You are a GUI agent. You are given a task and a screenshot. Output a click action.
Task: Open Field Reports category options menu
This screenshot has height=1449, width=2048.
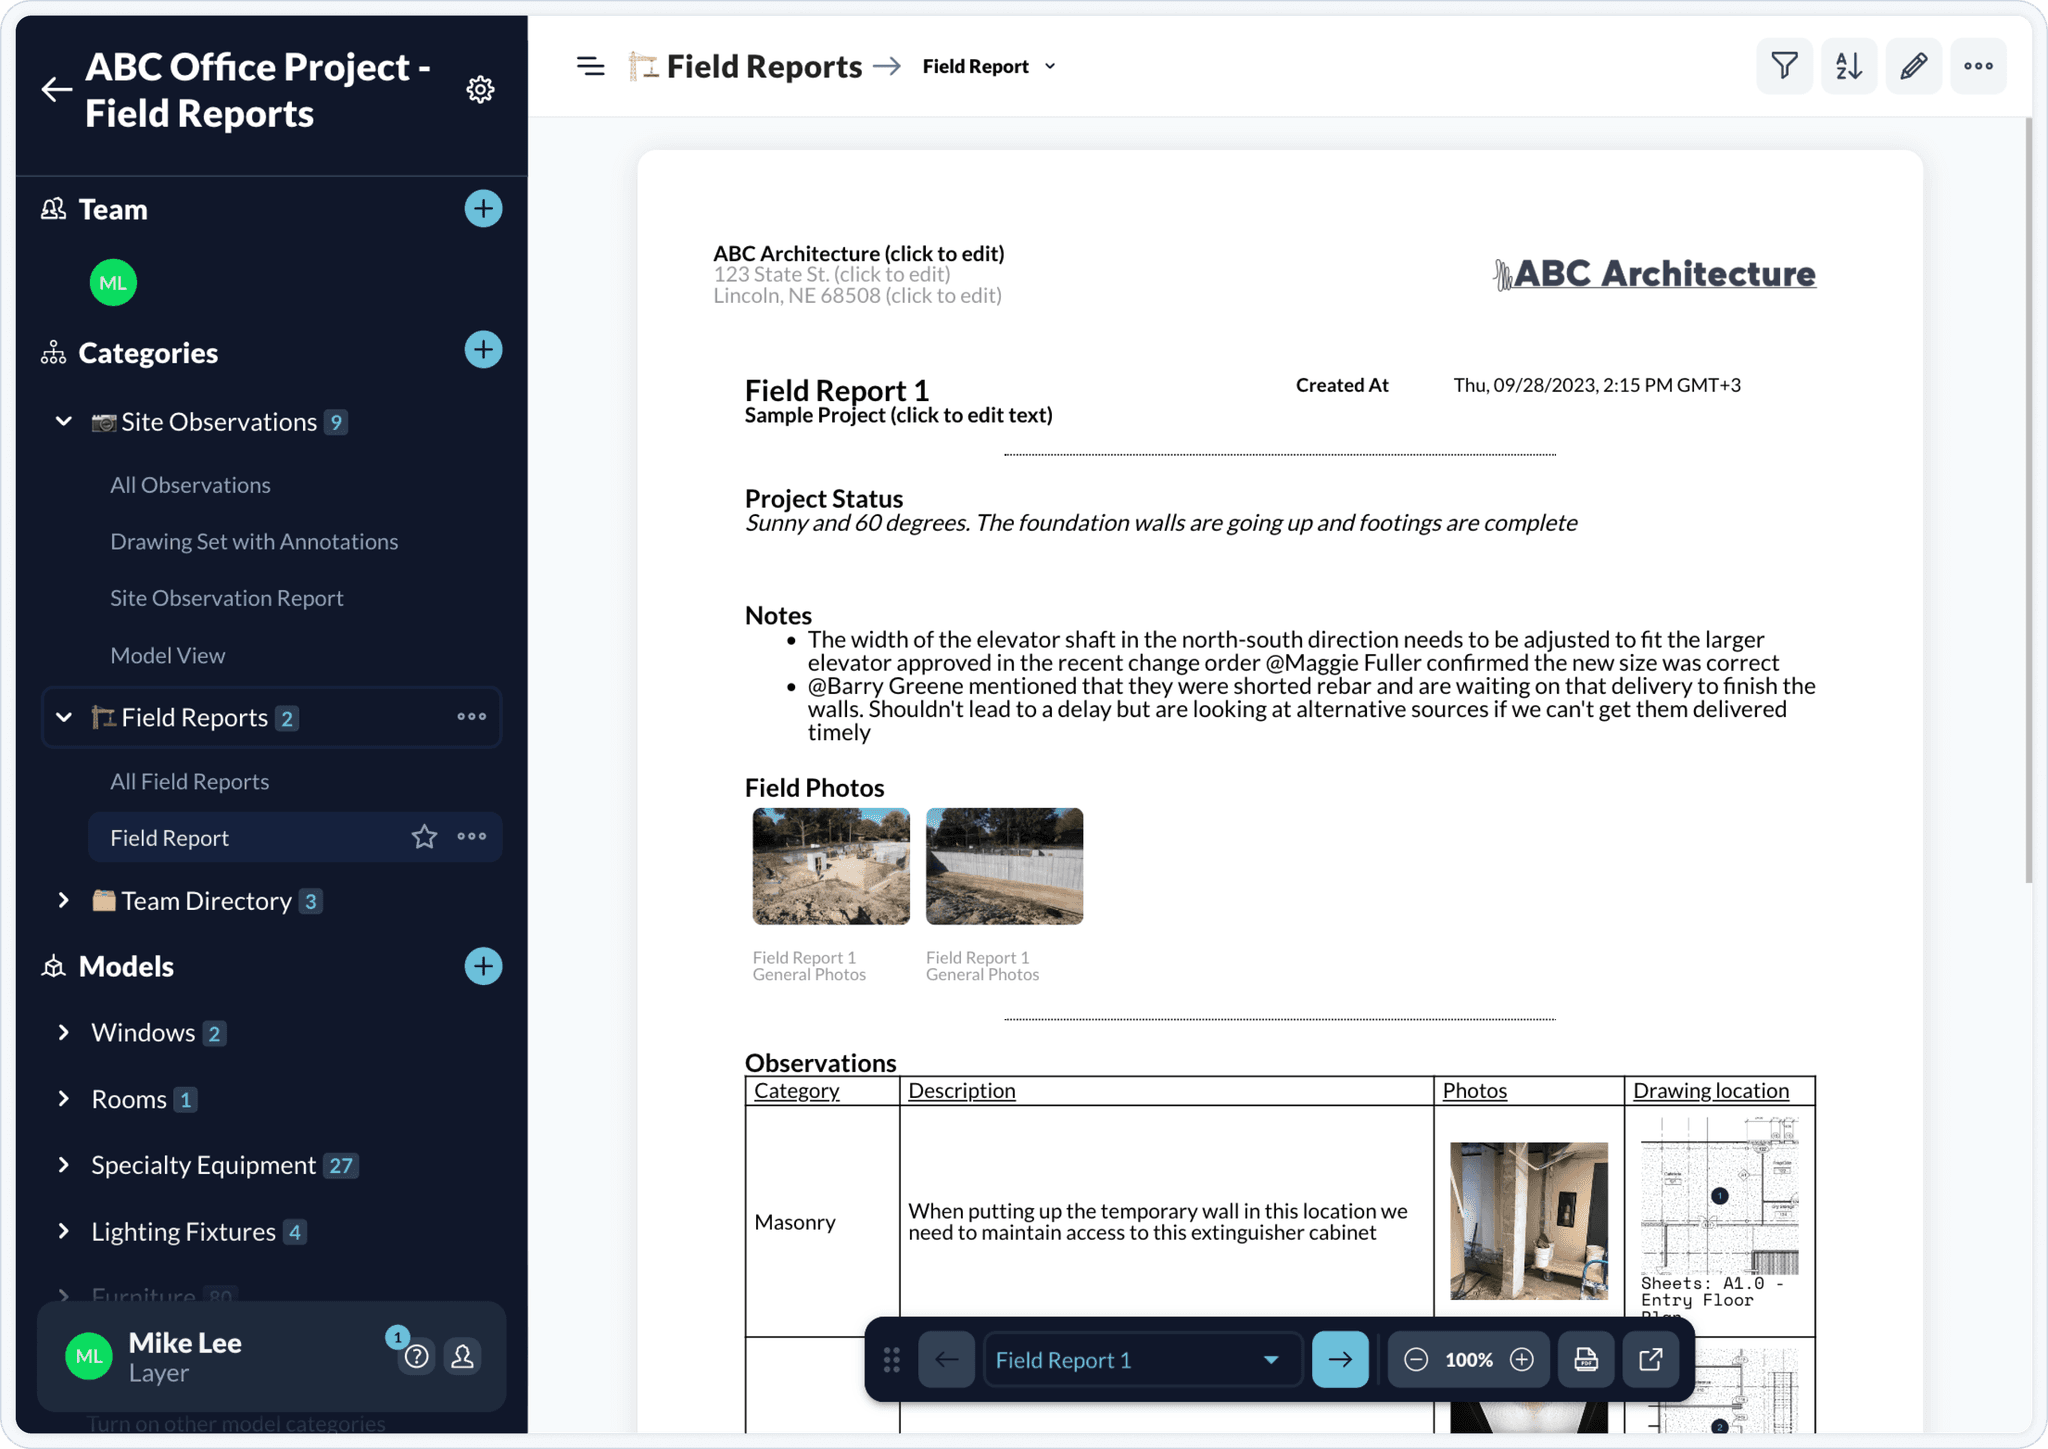coord(472,717)
